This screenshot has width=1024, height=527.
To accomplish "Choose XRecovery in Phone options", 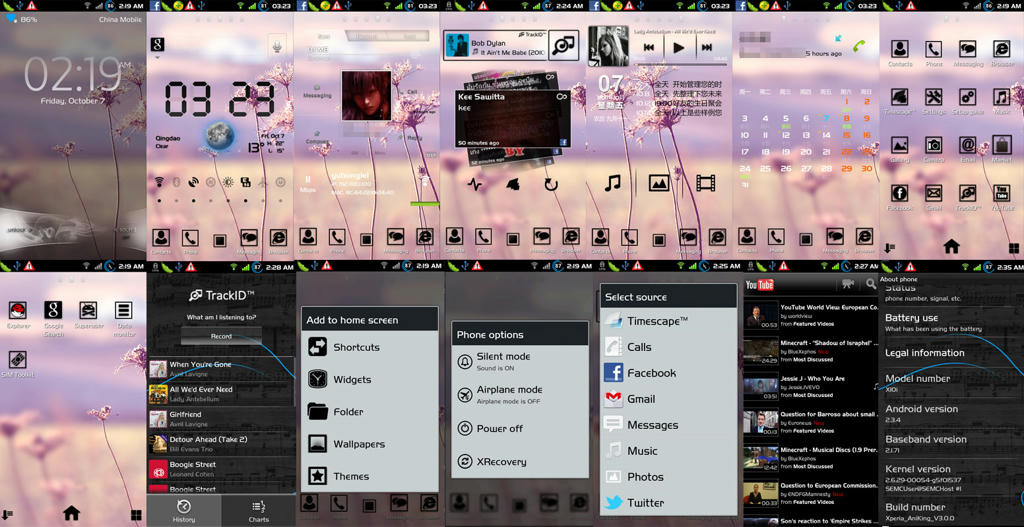I will tap(520, 461).
